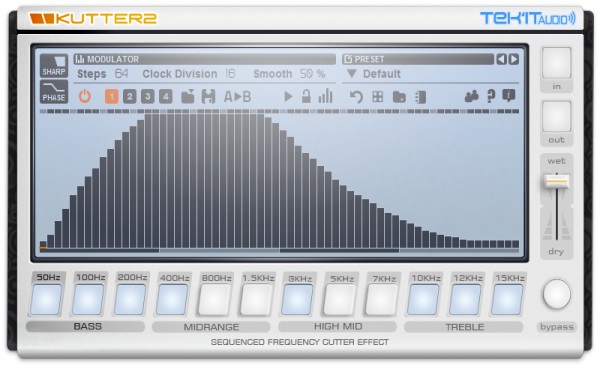This screenshot has width=600, height=370.
Task: Switch modulator power on or off
Action: pos(85,96)
